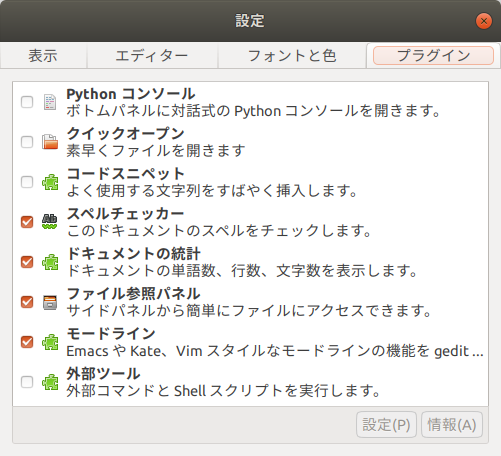Click the 外部ツール puzzle icon
The image size is (501, 456).
(50, 382)
